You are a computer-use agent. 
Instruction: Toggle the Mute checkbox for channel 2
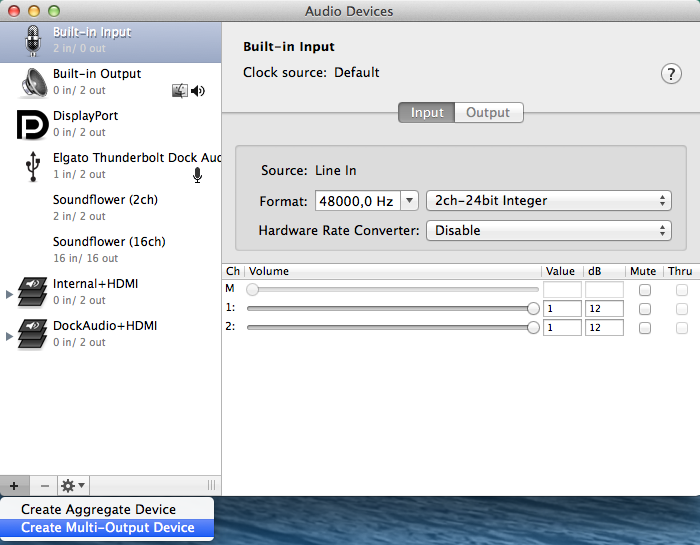[x=645, y=328]
